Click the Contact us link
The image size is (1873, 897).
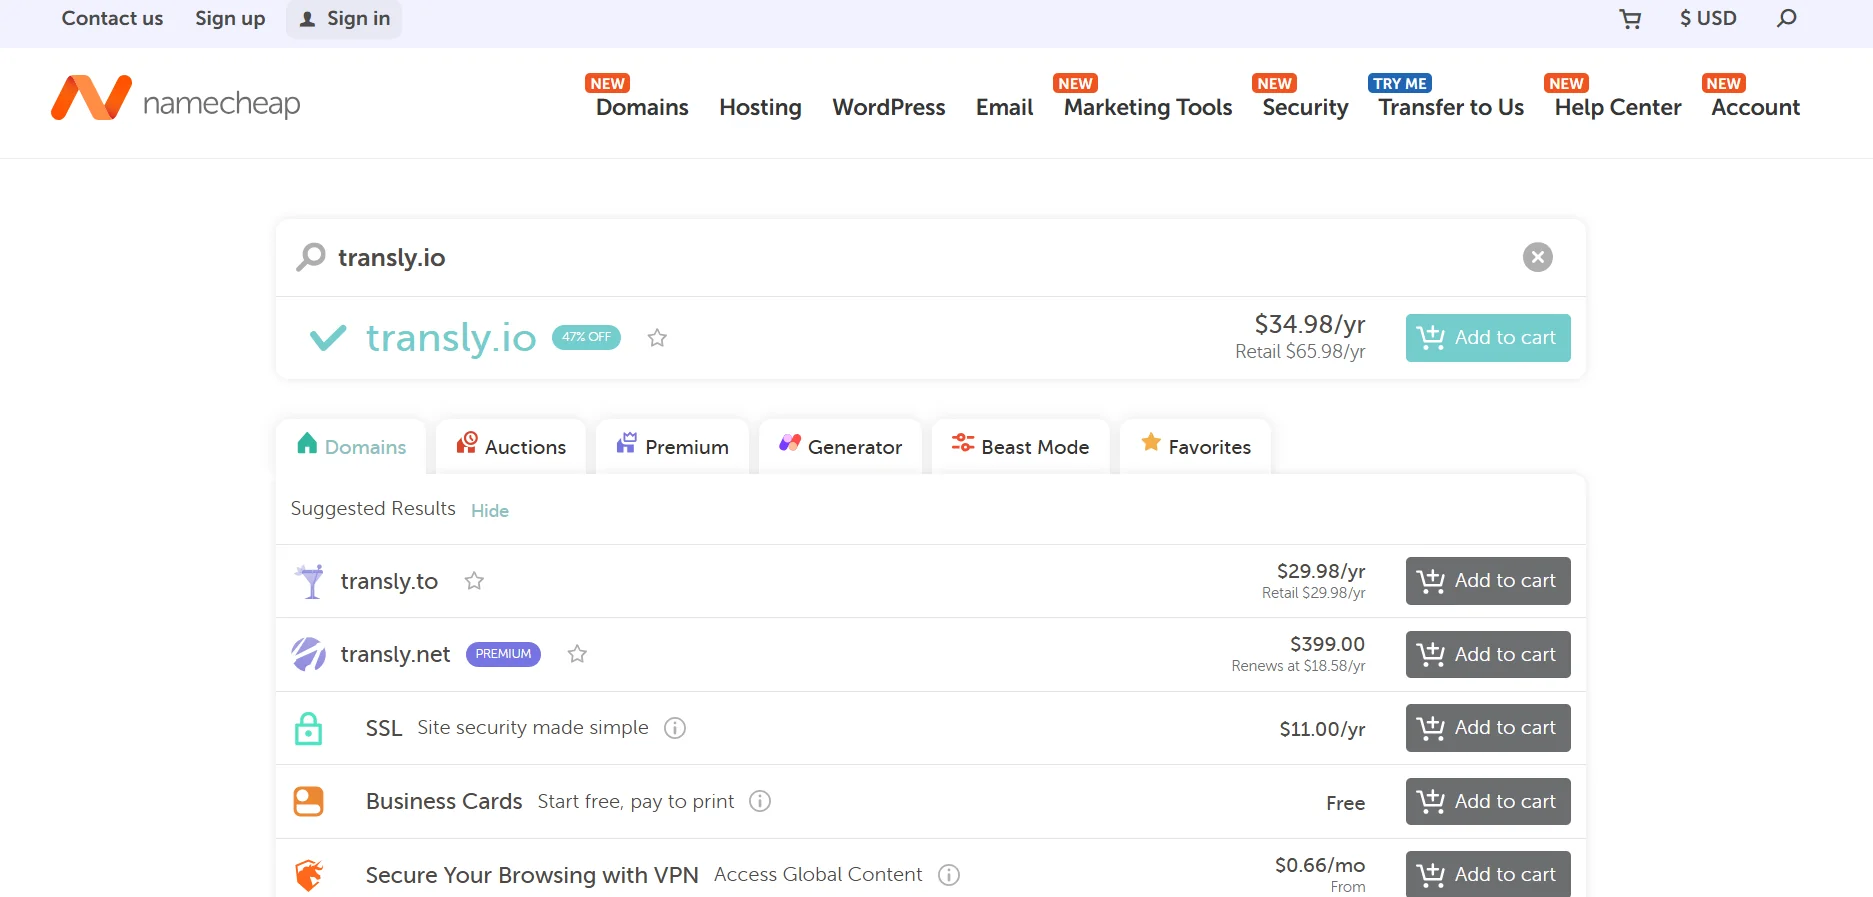tap(112, 18)
